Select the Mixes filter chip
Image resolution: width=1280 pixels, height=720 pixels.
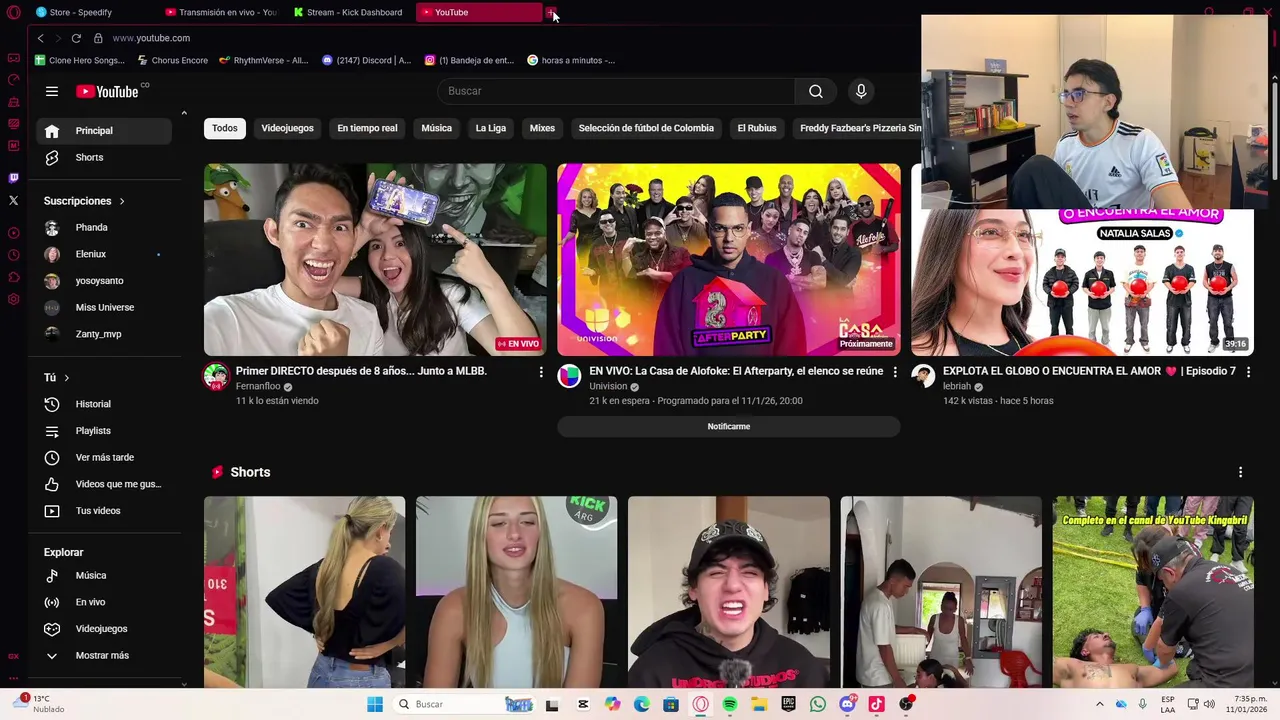click(x=542, y=128)
